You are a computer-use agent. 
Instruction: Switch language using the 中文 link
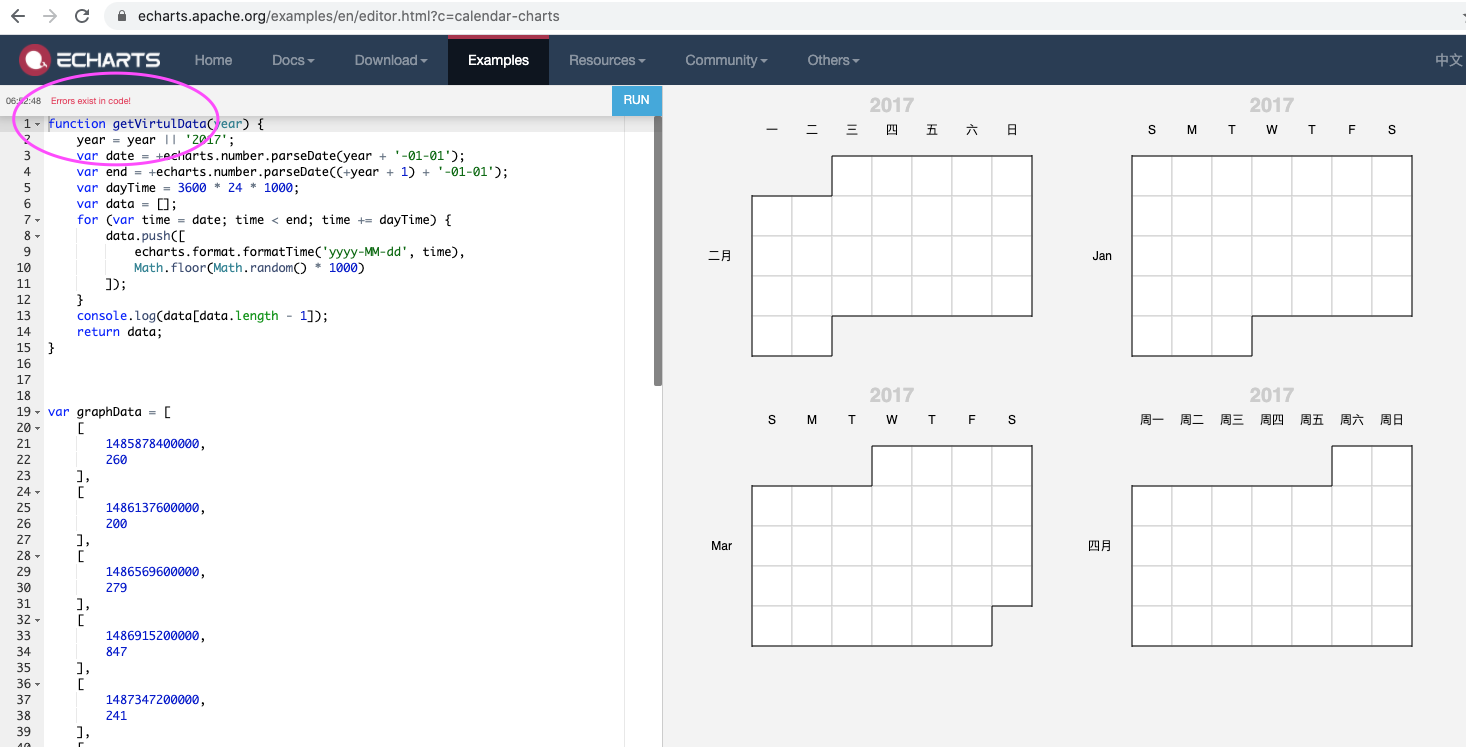click(x=1449, y=60)
